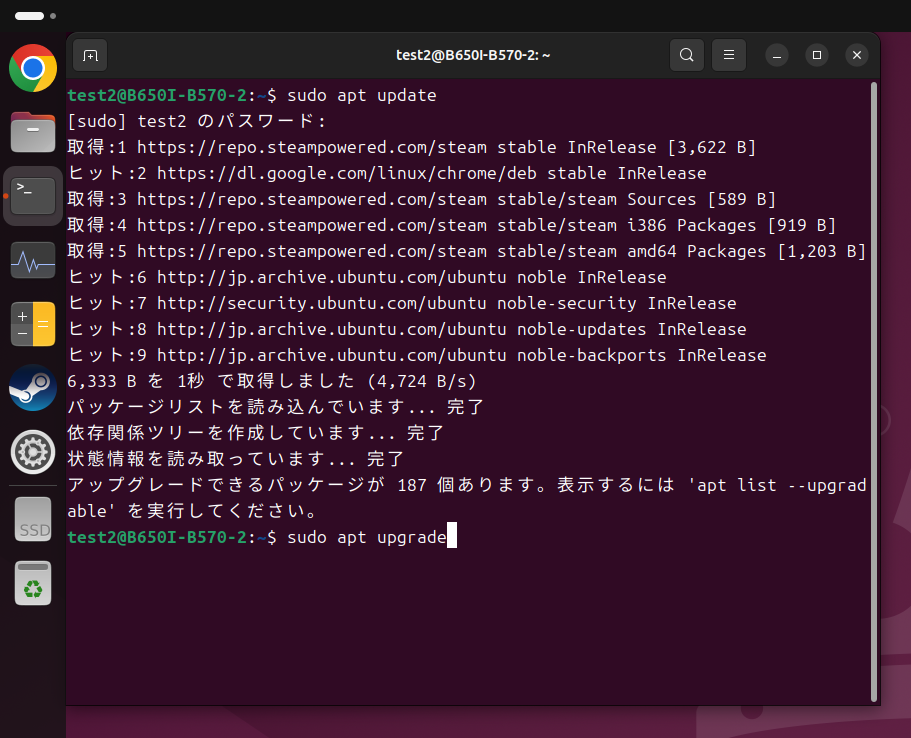Open the SSD drive in the dock

click(x=33, y=519)
